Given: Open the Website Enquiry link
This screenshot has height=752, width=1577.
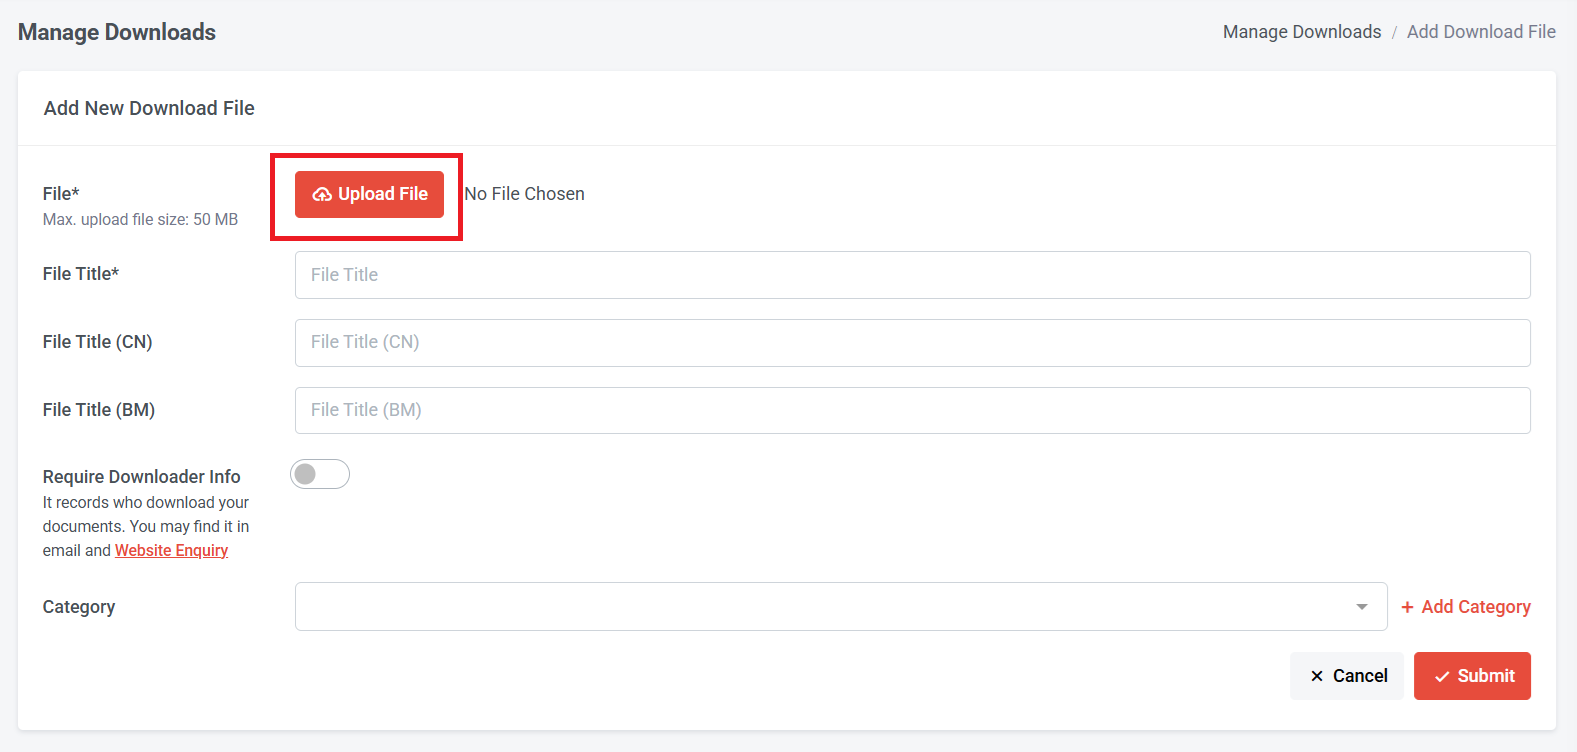Looking at the screenshot, I should click(171, 550).
